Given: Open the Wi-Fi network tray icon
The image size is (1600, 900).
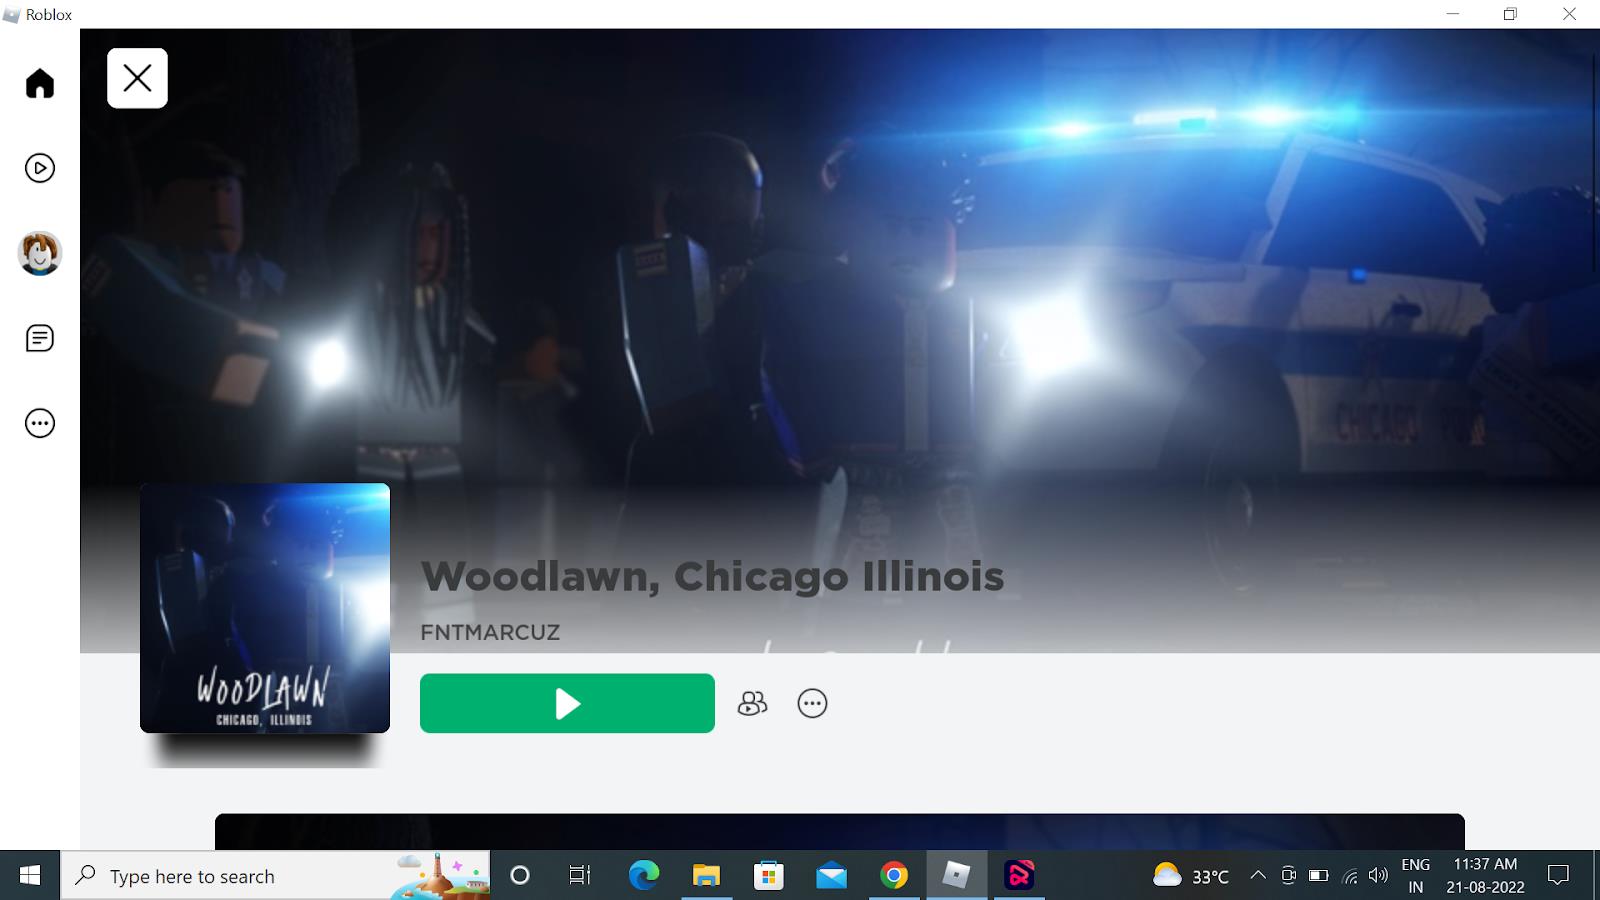Looking at the screenshot, I should tap(1349, 877).
